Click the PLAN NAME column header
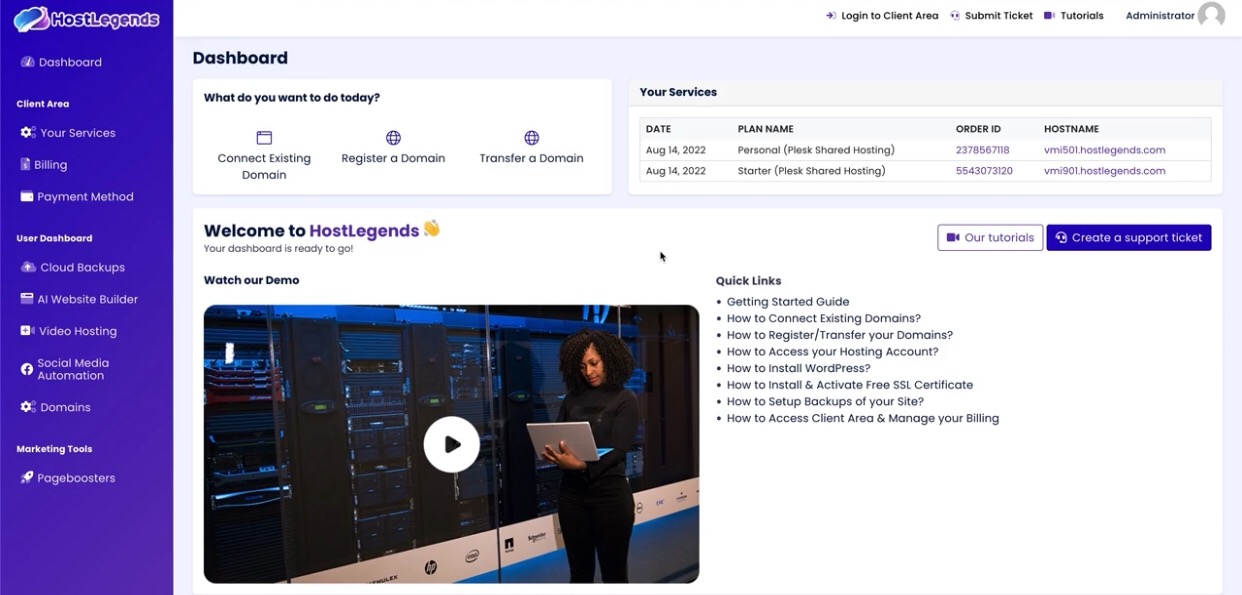 click(765, 129)
